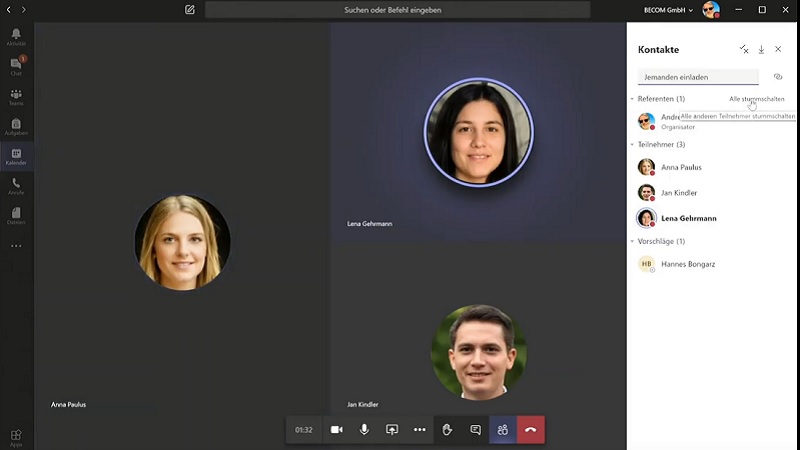Collapse the Teilnehmer section
The height and width of the screenshot is (450, 800).
click(632, 145)
